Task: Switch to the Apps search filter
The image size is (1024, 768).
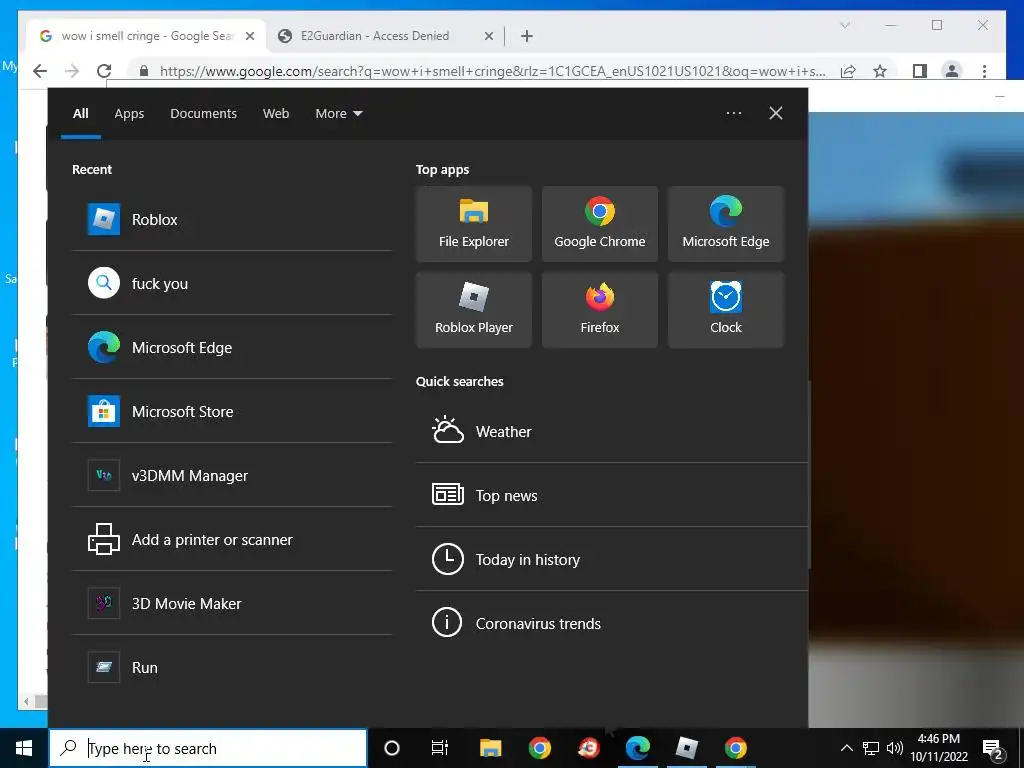Action: coord(129,114)
